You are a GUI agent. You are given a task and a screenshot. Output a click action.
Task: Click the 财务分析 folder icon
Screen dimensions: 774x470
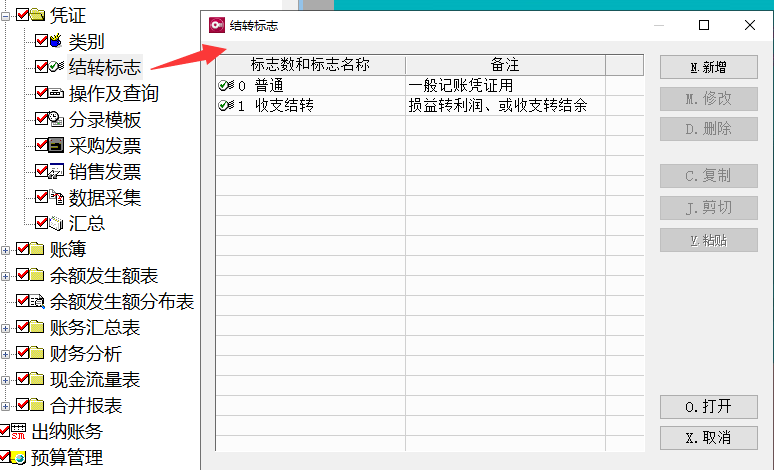(x=37, y=352)
